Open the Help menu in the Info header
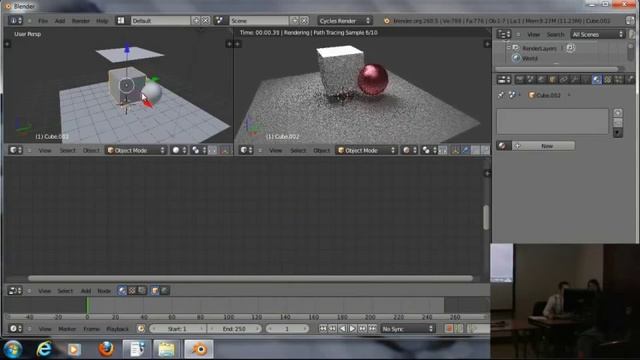This screenshot has width=640, height=360. [102, 20]
